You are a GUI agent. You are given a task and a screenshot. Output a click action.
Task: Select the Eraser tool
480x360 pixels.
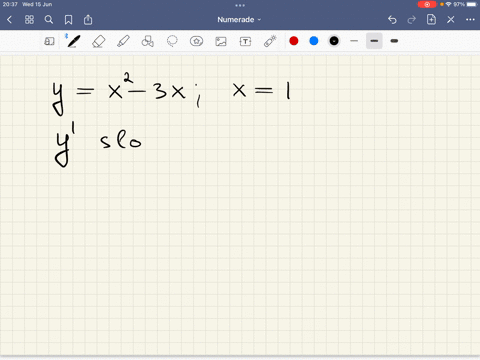coord(98,41)
